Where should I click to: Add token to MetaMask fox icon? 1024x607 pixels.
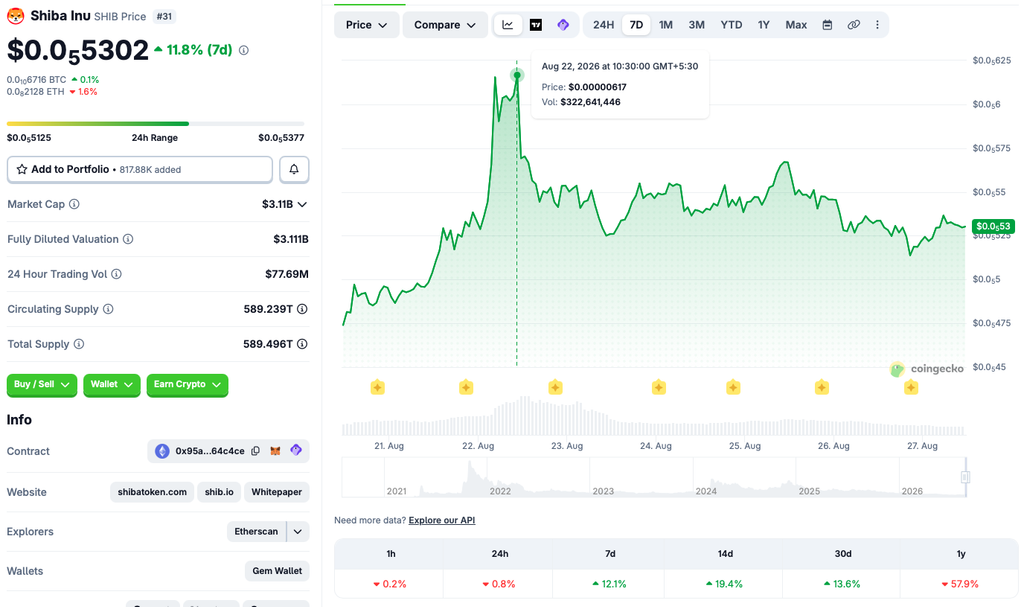[x=276, y=451]
